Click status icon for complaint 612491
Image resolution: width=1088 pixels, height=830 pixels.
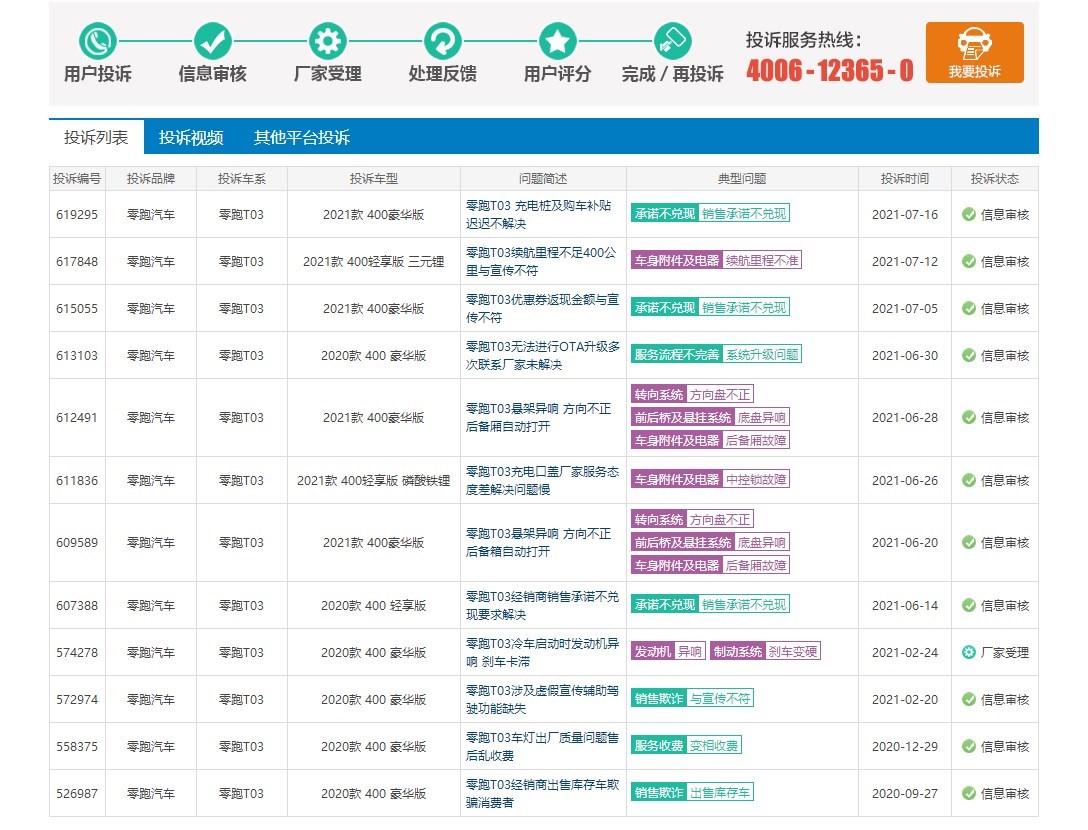969,417
